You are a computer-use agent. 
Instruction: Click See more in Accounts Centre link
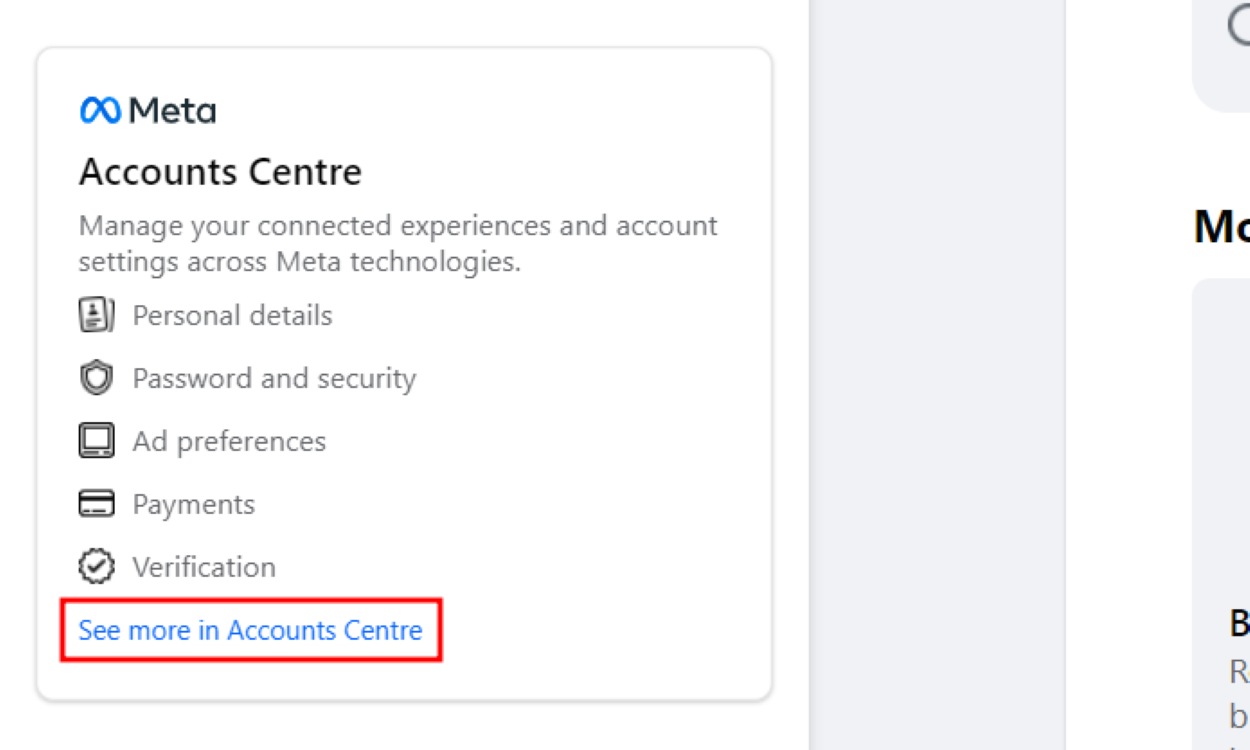[x=250, y=630]
